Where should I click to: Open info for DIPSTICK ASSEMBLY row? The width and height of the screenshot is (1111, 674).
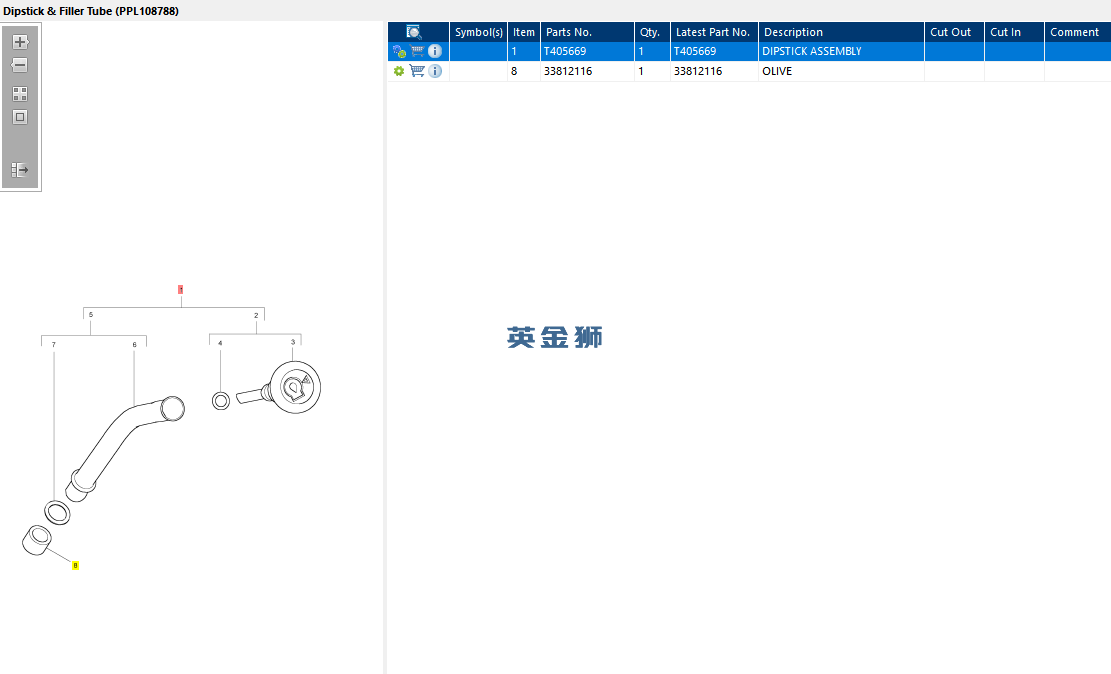tap(435, 51)
